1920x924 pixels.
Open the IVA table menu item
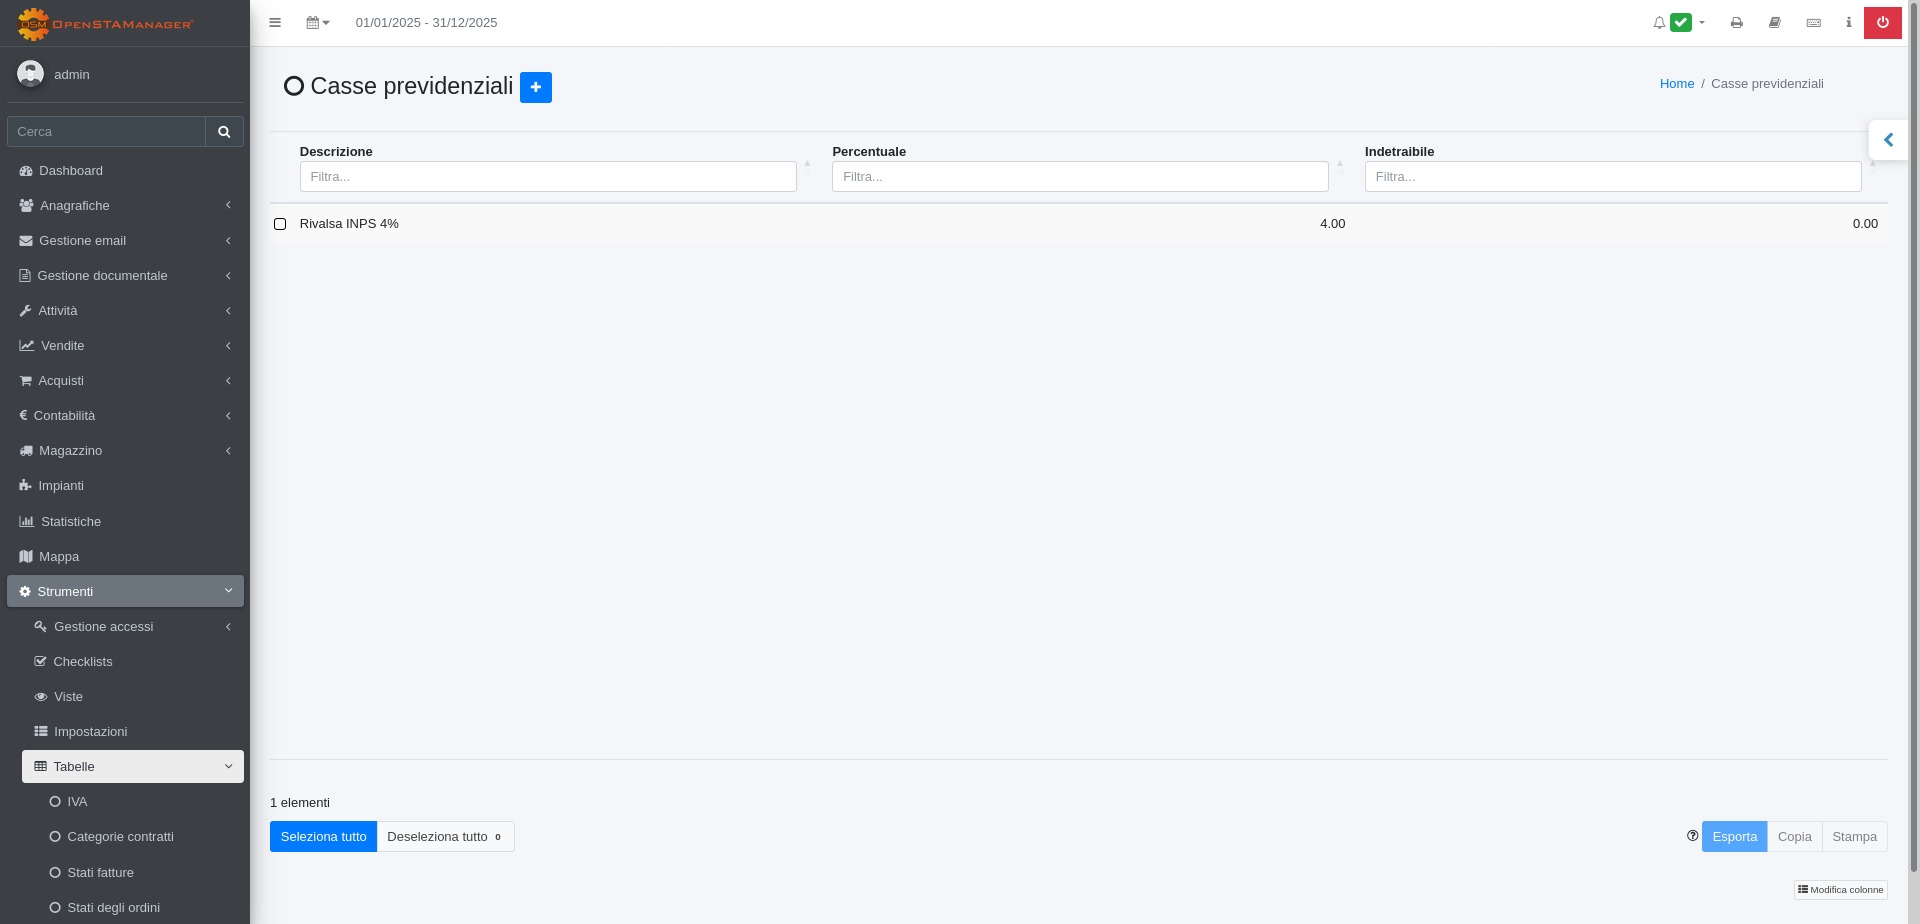[x=77, y=802]
